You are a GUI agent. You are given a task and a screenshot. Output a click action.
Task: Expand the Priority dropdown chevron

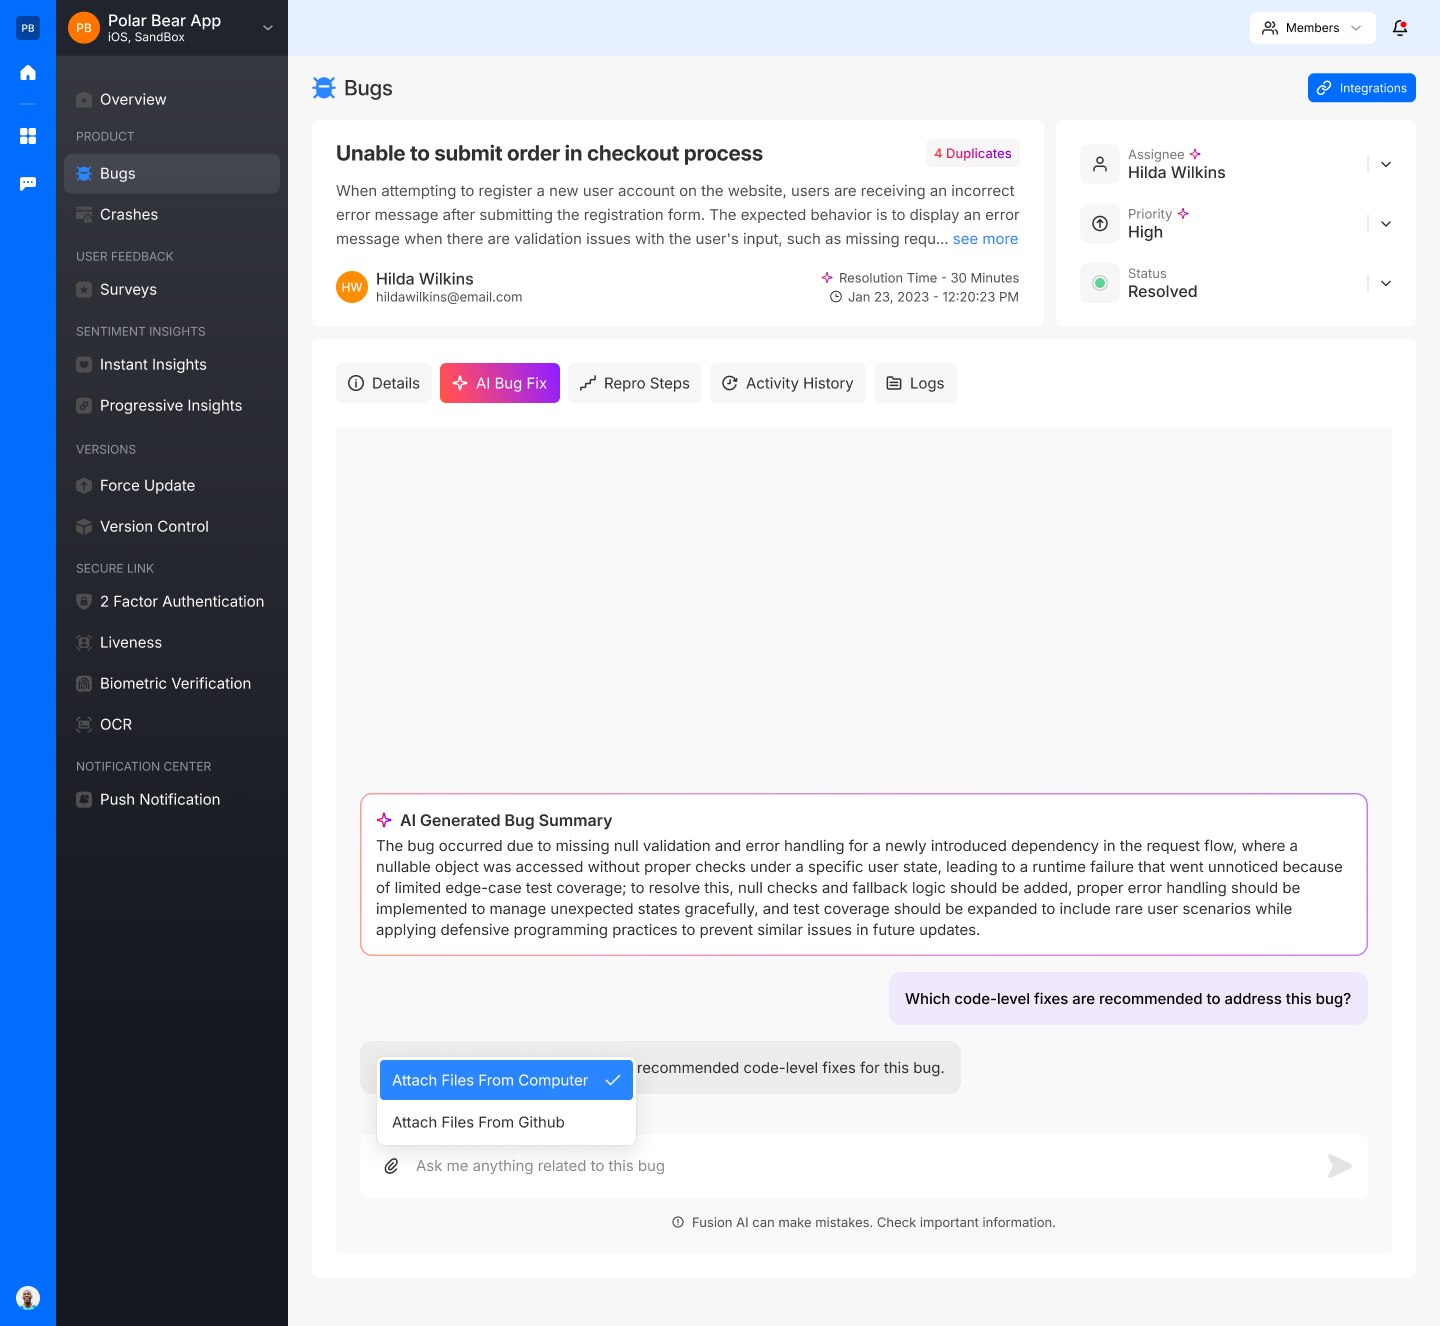tap(1386, 224)
